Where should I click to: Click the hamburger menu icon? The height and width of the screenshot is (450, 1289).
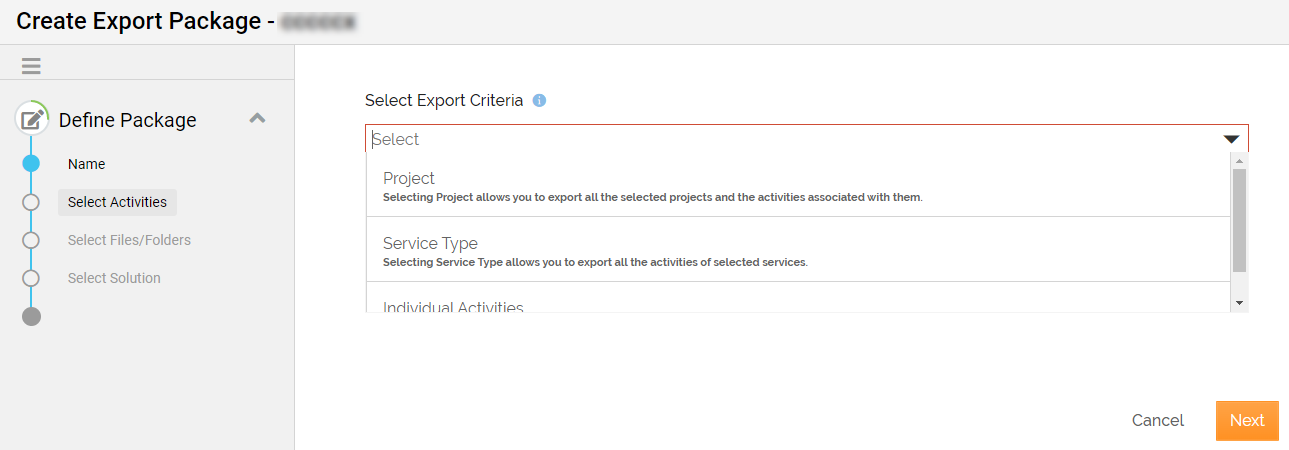point(31,66)
